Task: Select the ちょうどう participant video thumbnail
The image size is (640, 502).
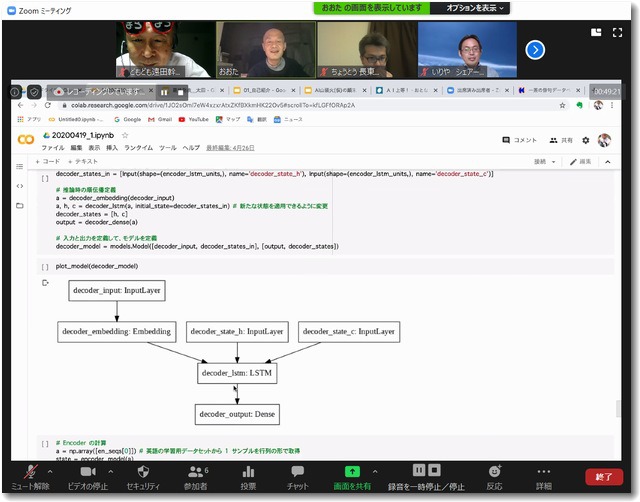Action: point(367,50)
